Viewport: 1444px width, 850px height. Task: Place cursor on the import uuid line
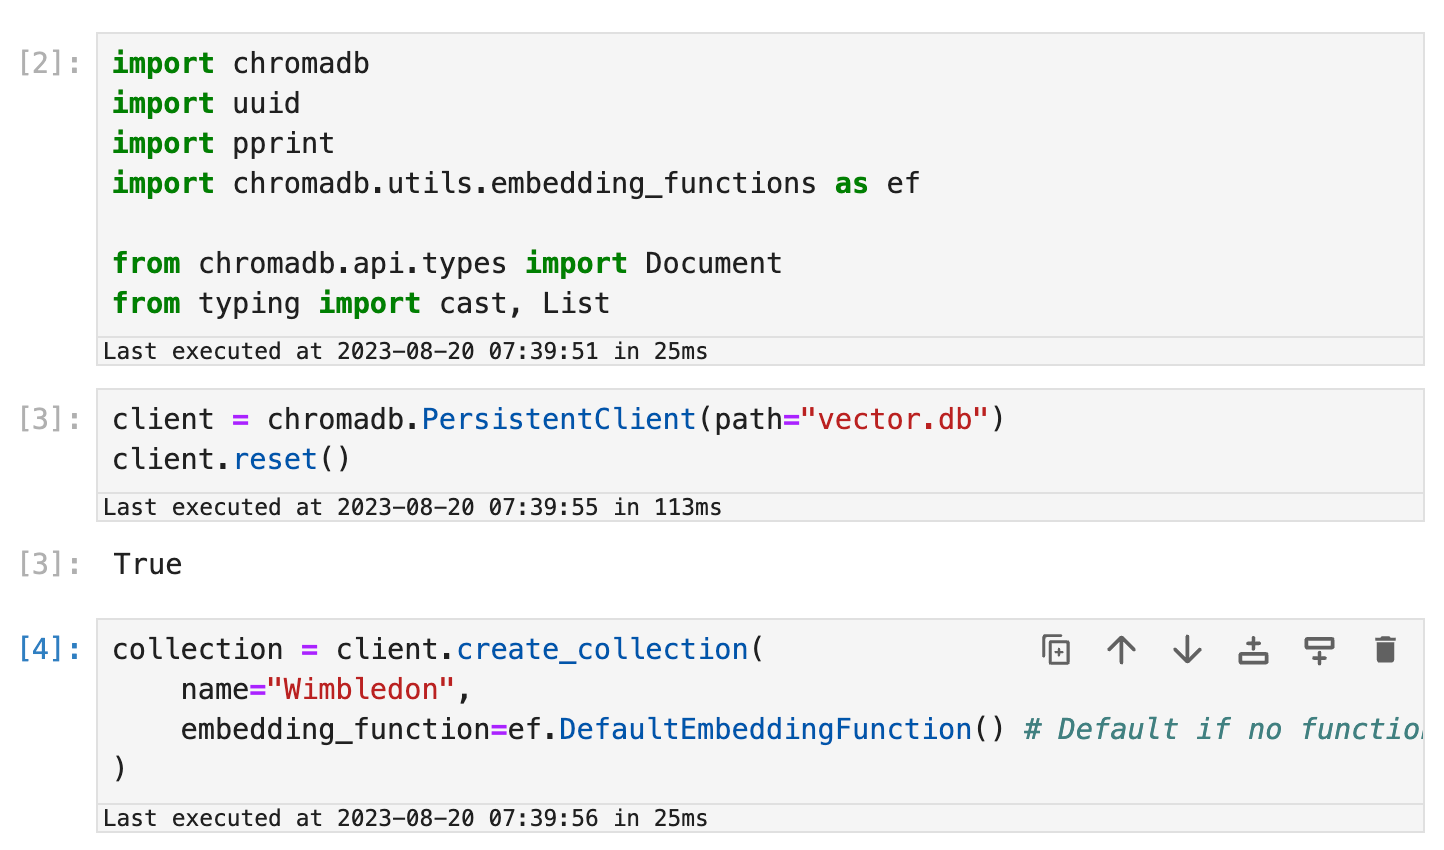pos(206,104)
